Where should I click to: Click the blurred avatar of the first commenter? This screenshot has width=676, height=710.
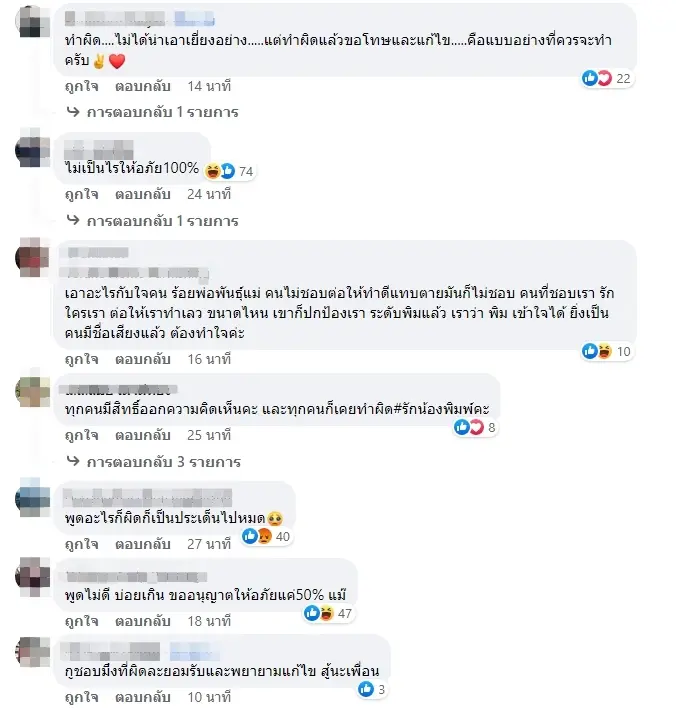click(x=33, y=21)
